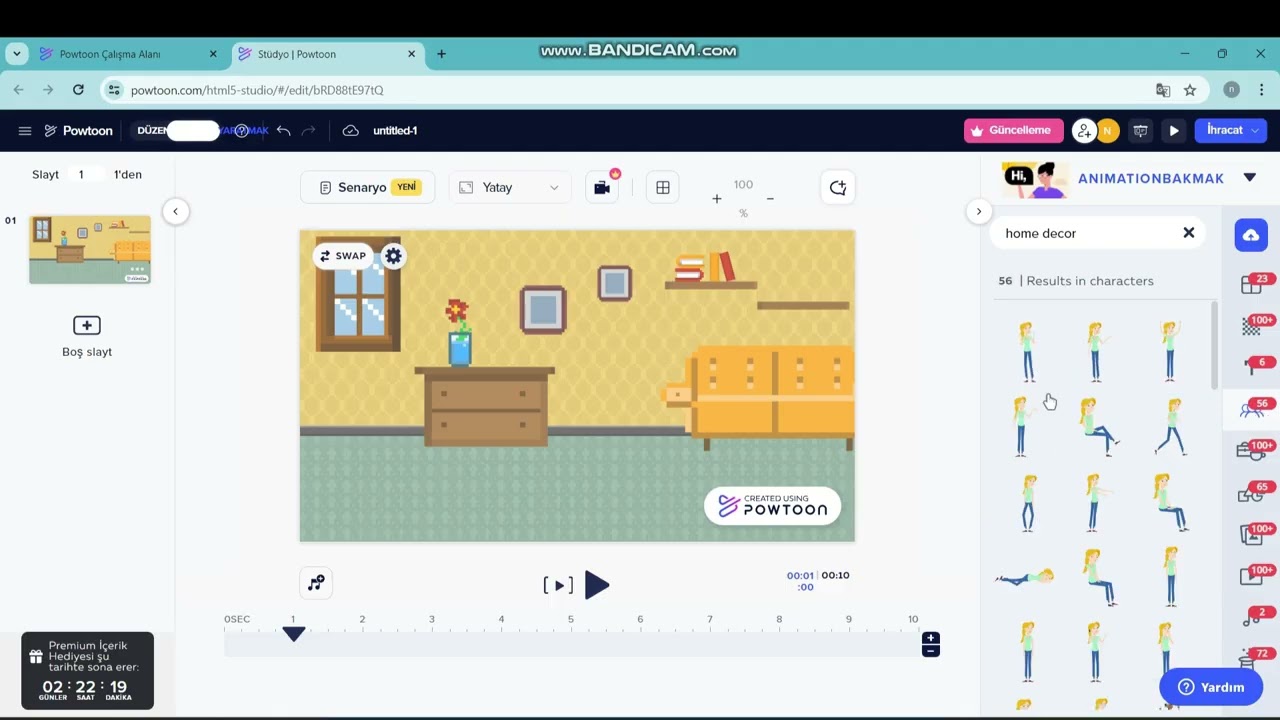This screenshot has height=720, width=1280.
Task: Open the camera recording tool
Action: coord(602,187)
